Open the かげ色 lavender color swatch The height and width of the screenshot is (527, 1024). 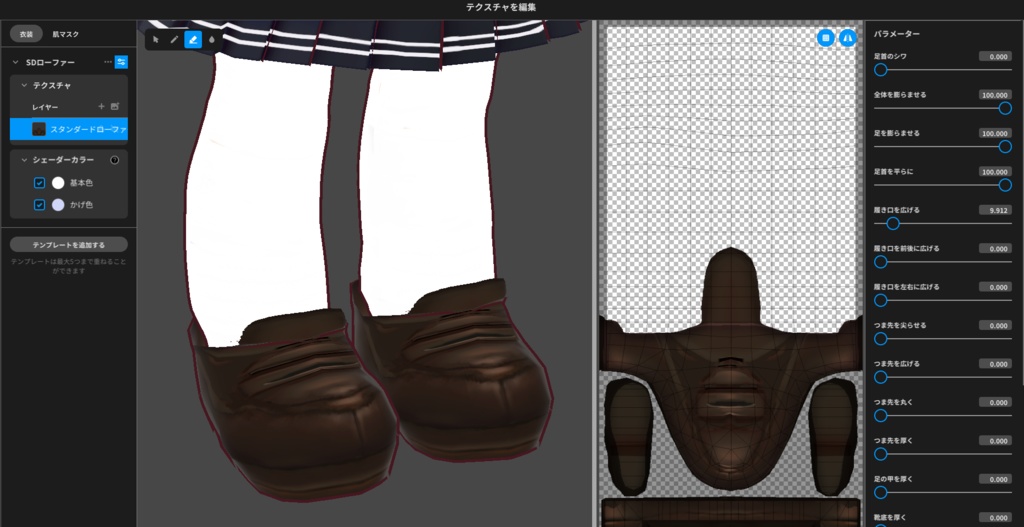coord(58,205)
